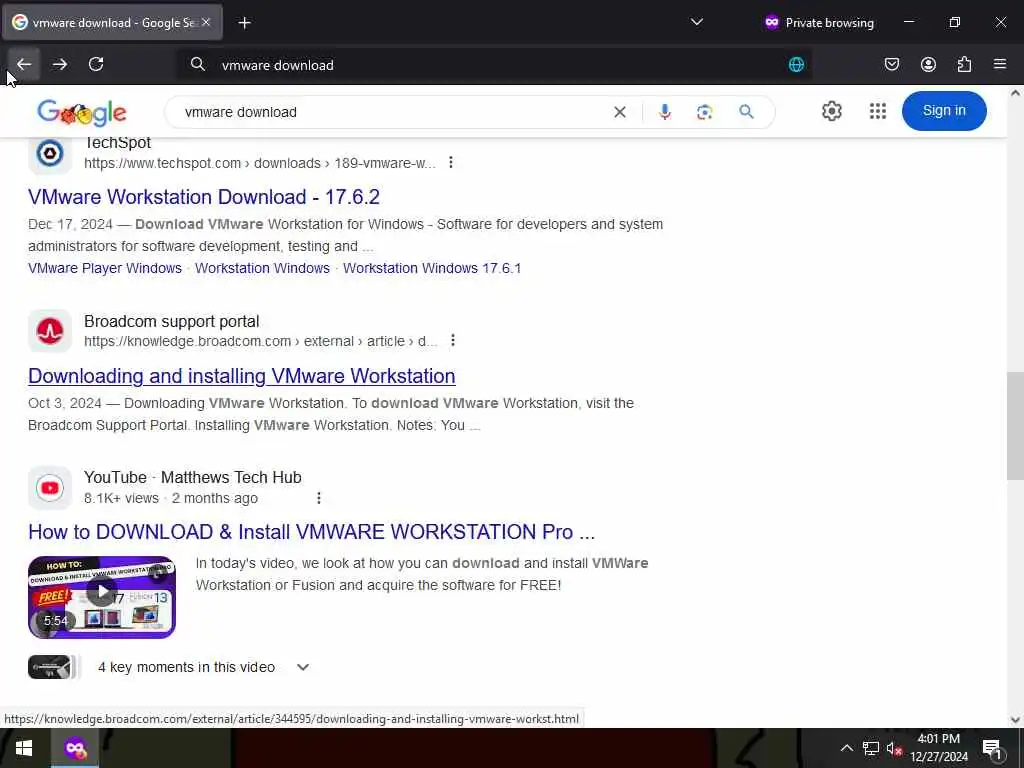1024x768 pixels.
Task: Open a new browser tab
Action: coord(244,23)
